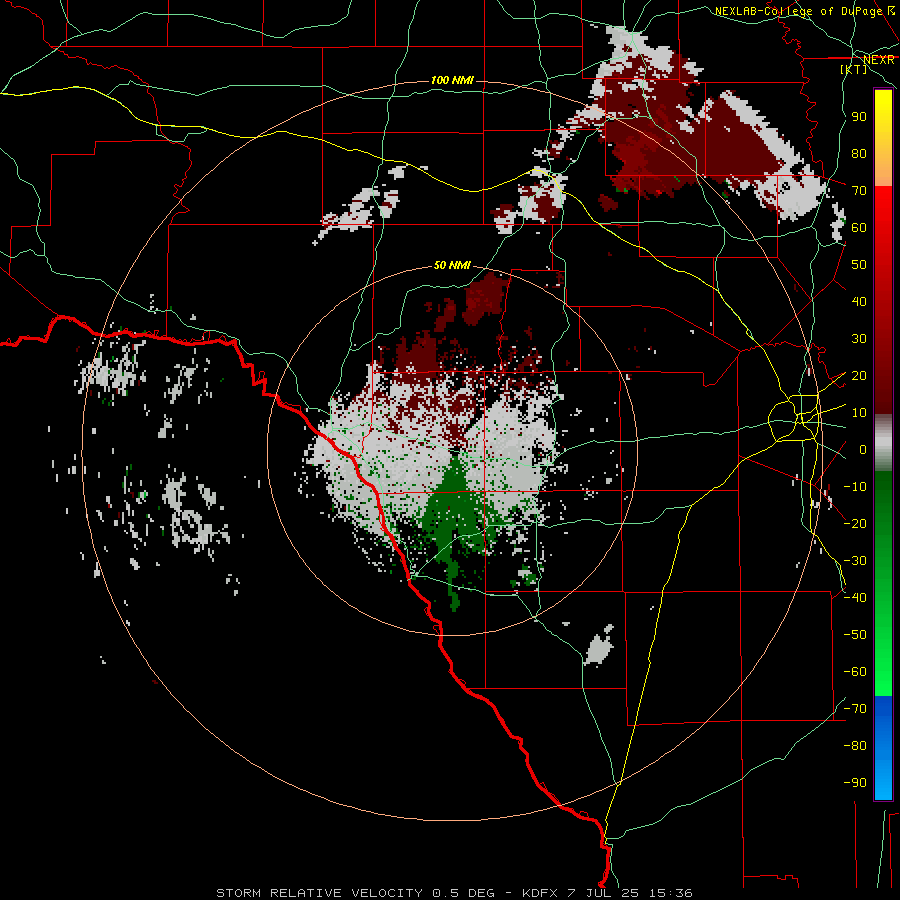Click the 90 value on velocity scale

pos(859,117)
